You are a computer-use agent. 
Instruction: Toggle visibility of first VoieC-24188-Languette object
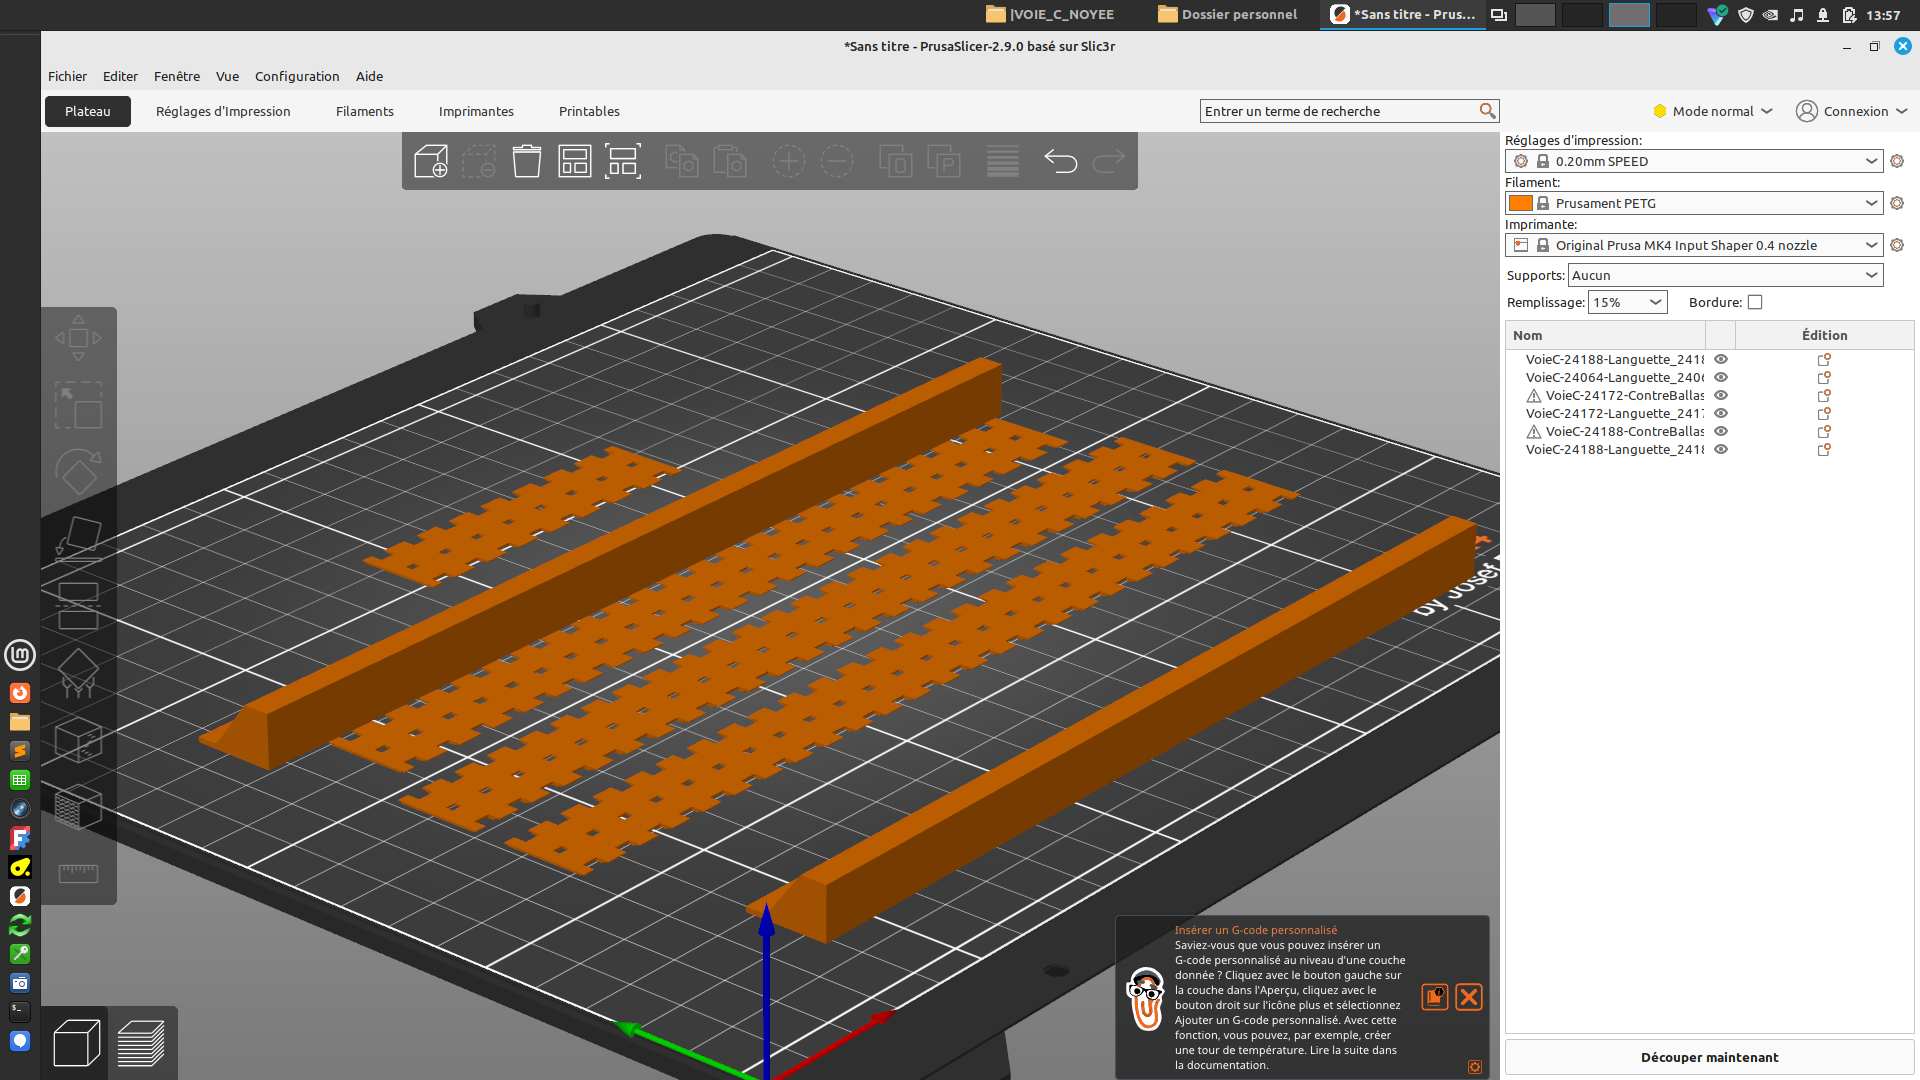coord(1721,360)
